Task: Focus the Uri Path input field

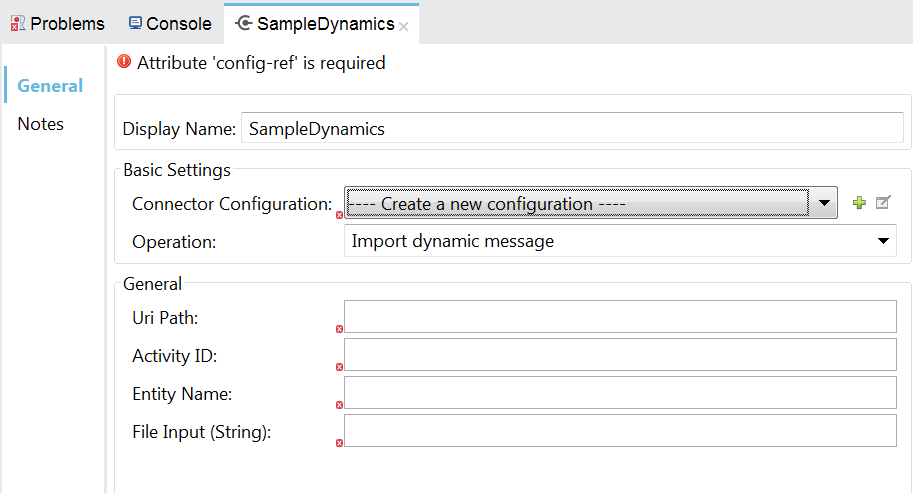Action: coord(620,317)
